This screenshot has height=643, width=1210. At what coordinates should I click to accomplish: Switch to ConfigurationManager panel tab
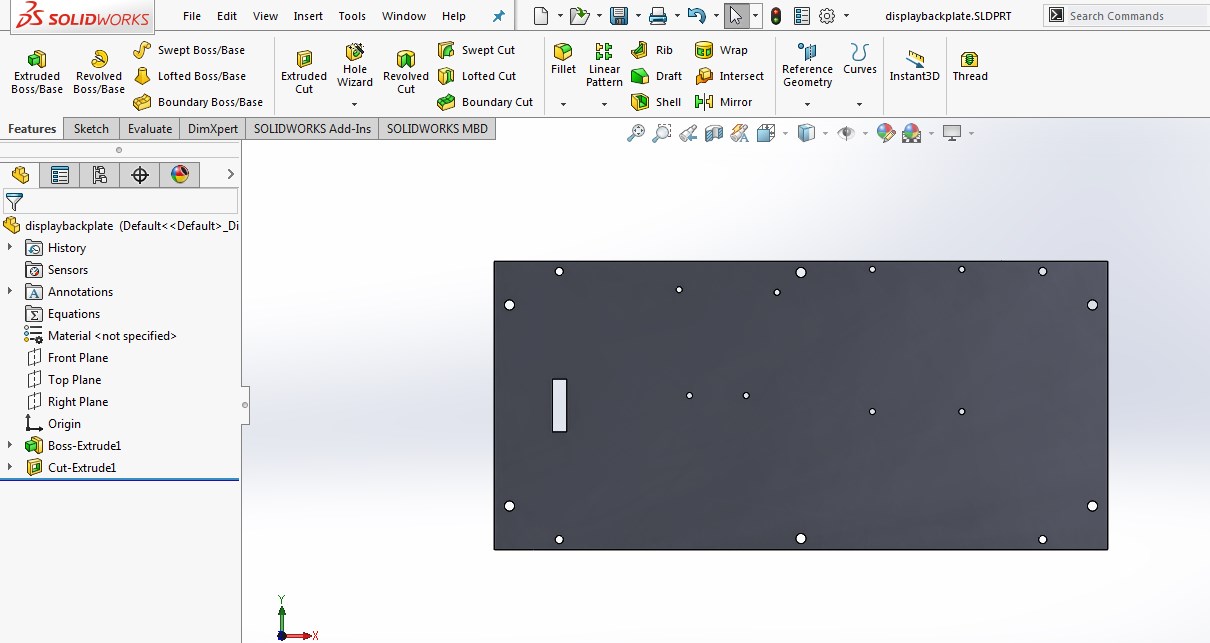click(x=100, y=175)
